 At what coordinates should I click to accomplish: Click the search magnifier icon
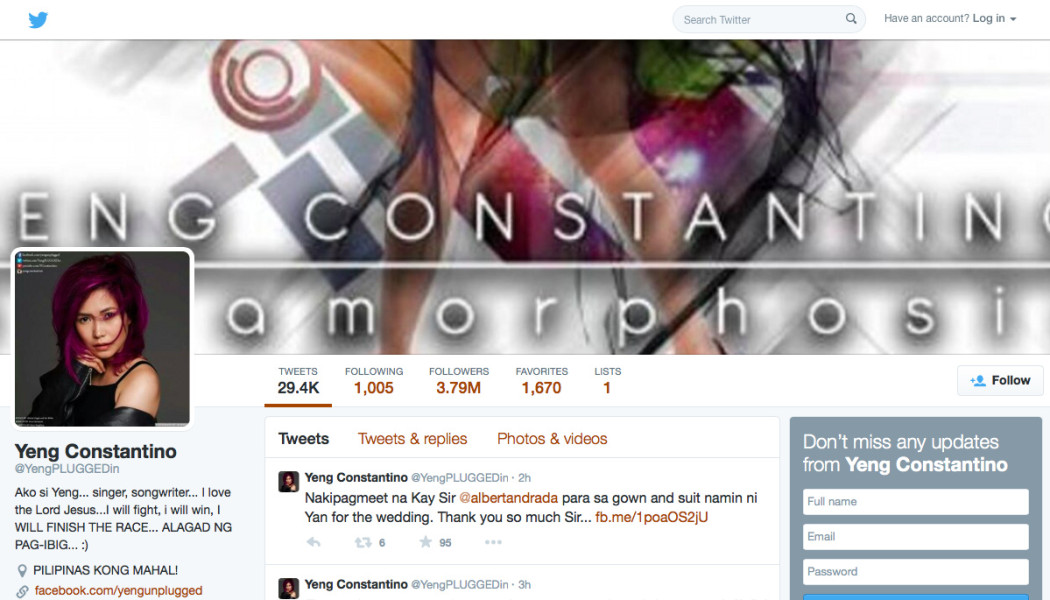850,19
